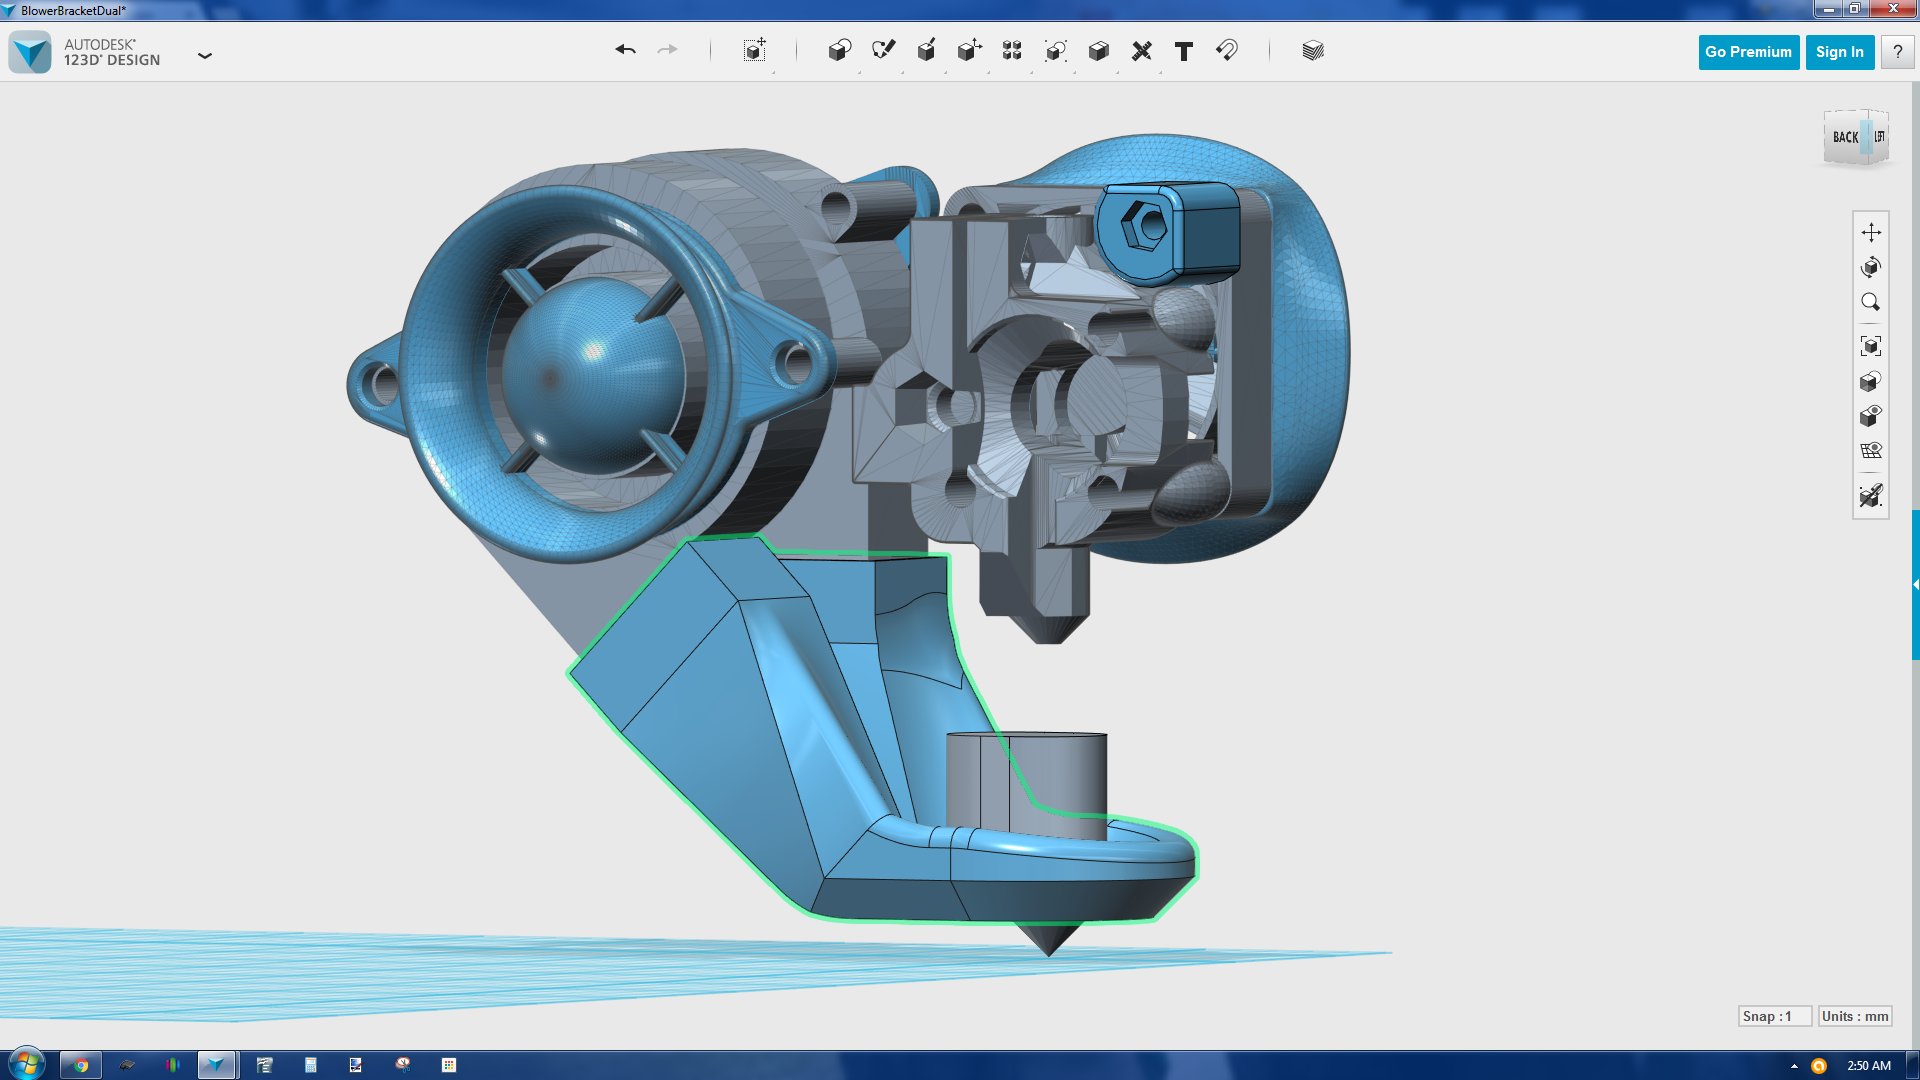The width and height of the screenshot is (1920, 1080).
Task: Click the BACK face of view cube
Action: point(1845,138)
